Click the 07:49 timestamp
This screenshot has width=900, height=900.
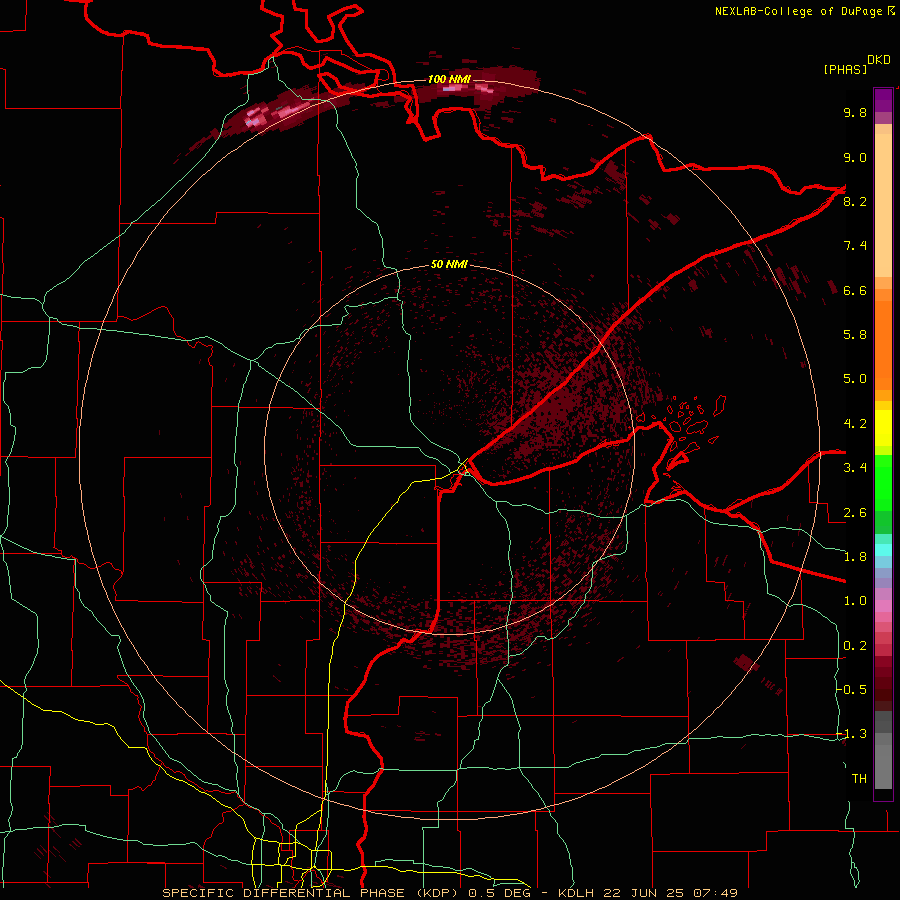click(x=715, y=893)
